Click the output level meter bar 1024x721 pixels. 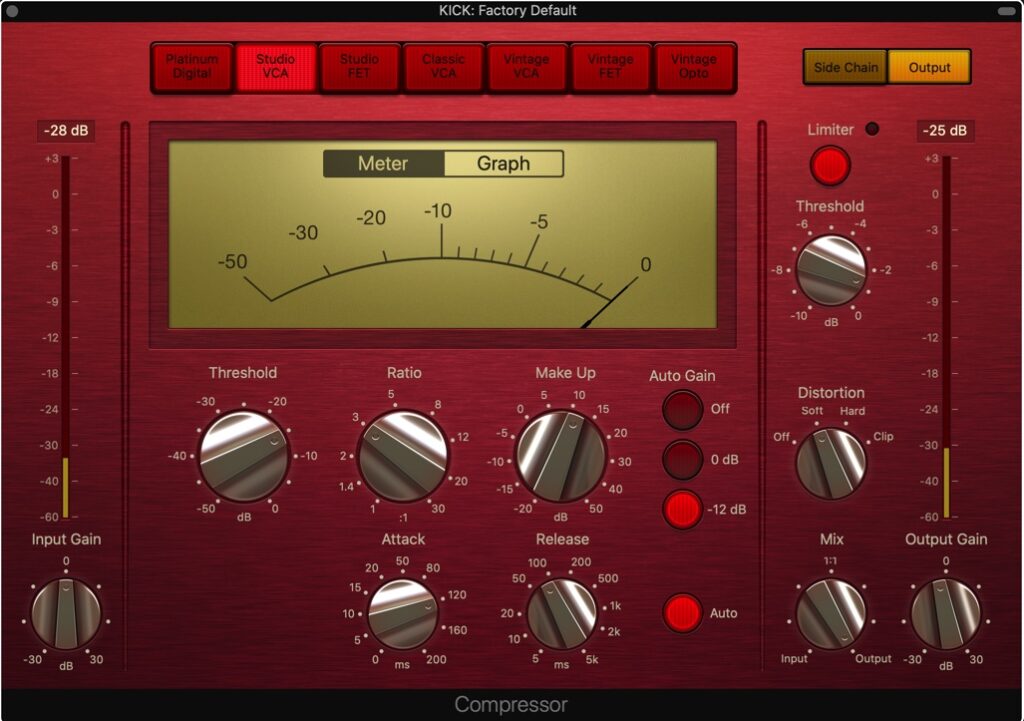(x=946, y=338)
